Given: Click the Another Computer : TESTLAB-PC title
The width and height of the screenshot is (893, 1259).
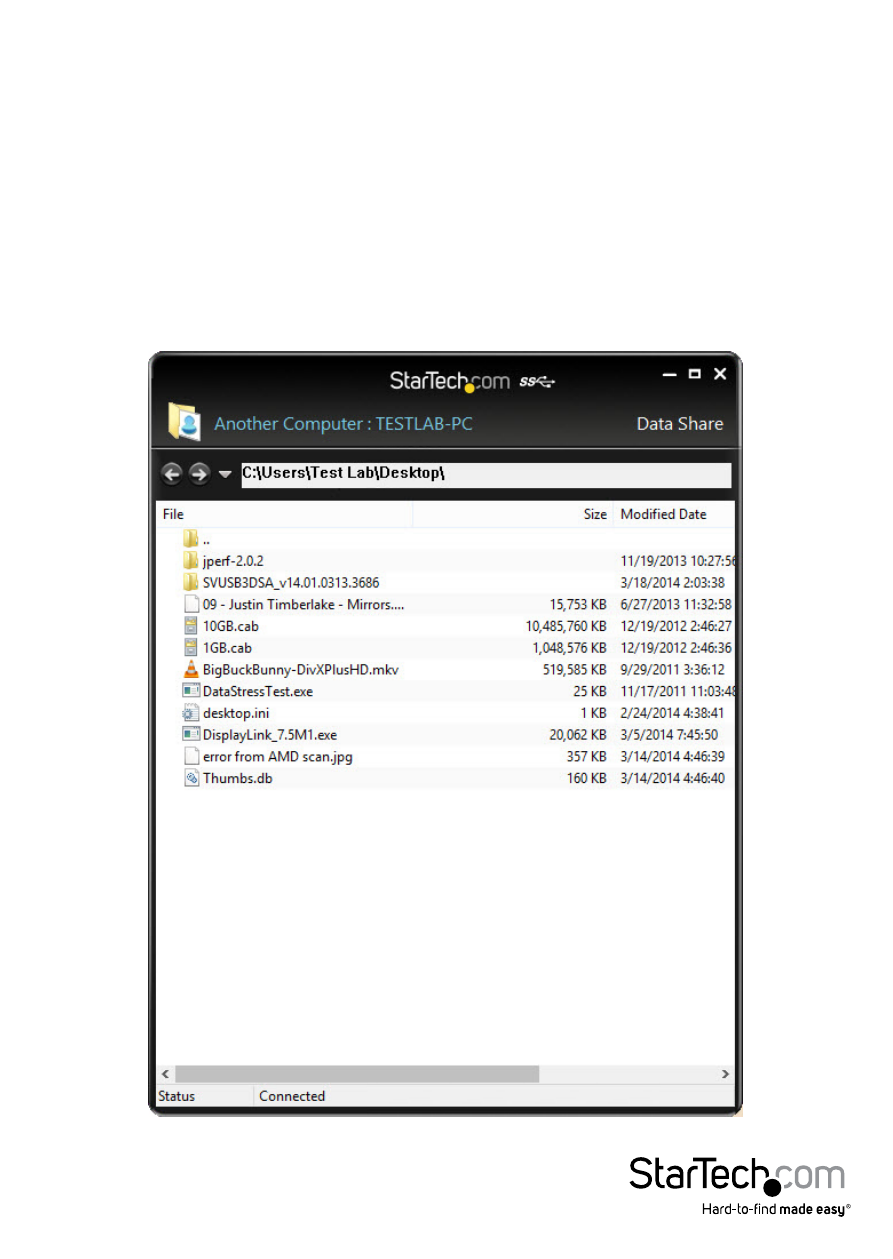Looking at the screenshot, I should tap(343, 424).
